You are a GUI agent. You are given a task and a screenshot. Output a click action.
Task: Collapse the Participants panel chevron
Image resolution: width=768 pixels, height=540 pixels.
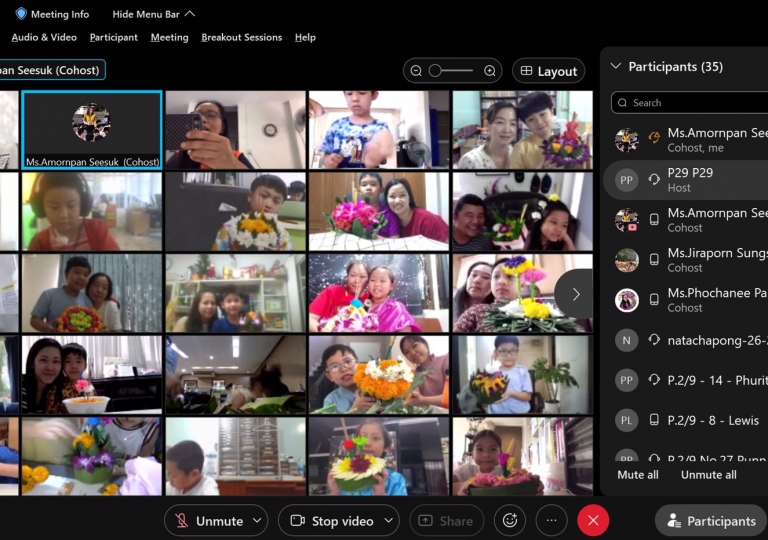tap(616, 66)
